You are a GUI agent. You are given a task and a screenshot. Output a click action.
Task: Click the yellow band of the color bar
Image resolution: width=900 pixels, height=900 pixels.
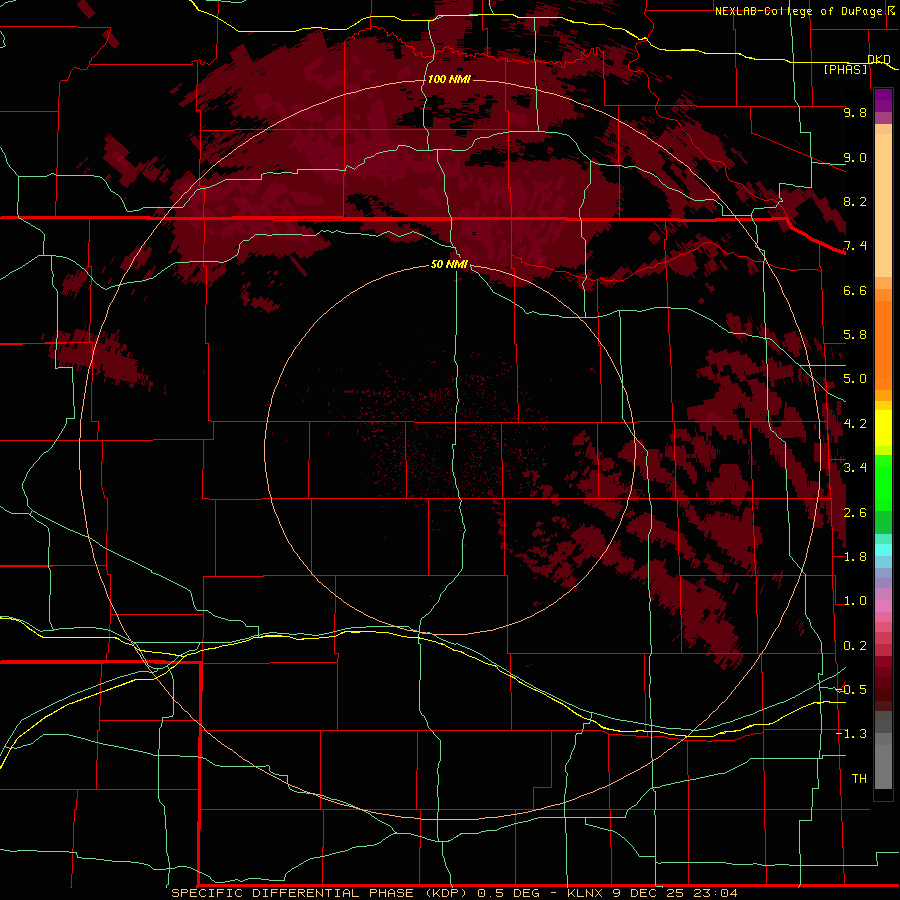[x=883, y=428]
